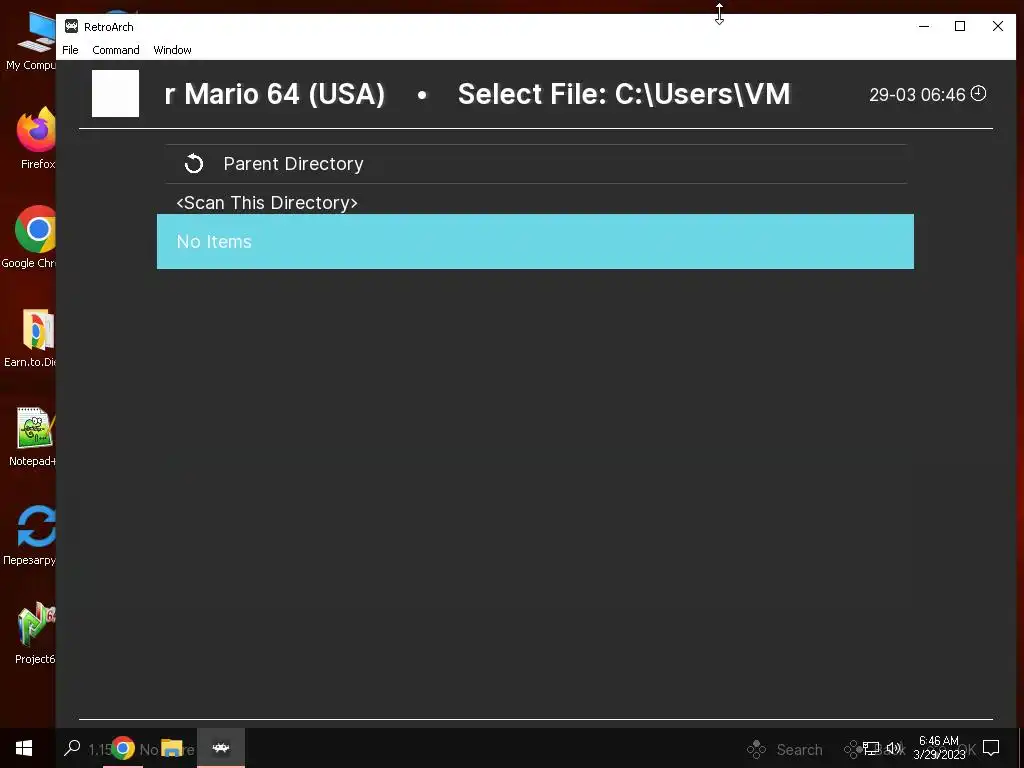Click the Select File path heading
This screenshot has height=768, width=1024.
[x=624, y=94]
